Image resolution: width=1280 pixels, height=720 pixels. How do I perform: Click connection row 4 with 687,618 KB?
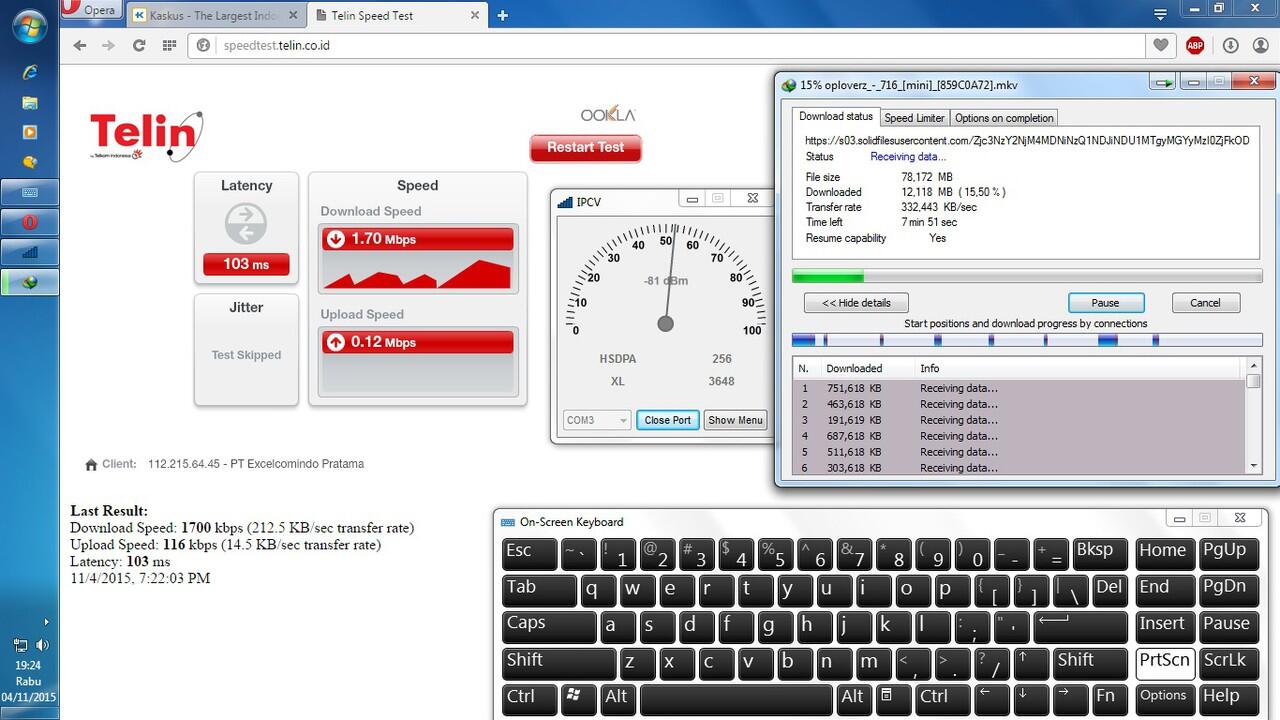pyautogui.click(x=1019, y=436)
